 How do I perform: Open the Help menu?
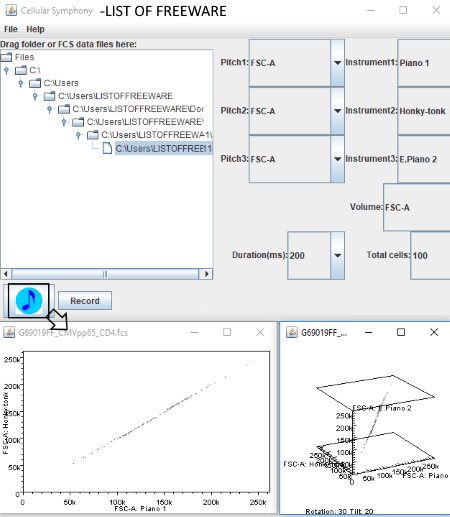(35, 29)
